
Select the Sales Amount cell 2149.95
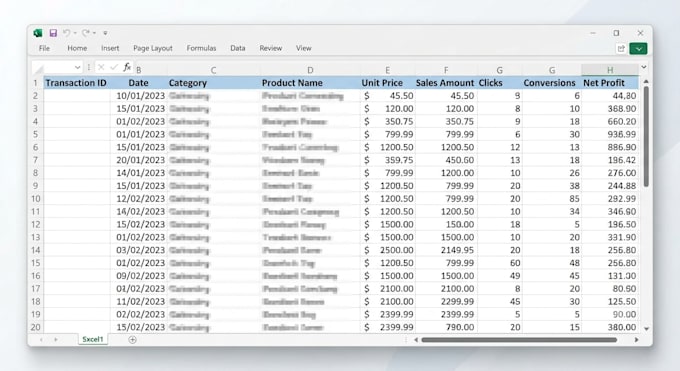pos(446,250)
